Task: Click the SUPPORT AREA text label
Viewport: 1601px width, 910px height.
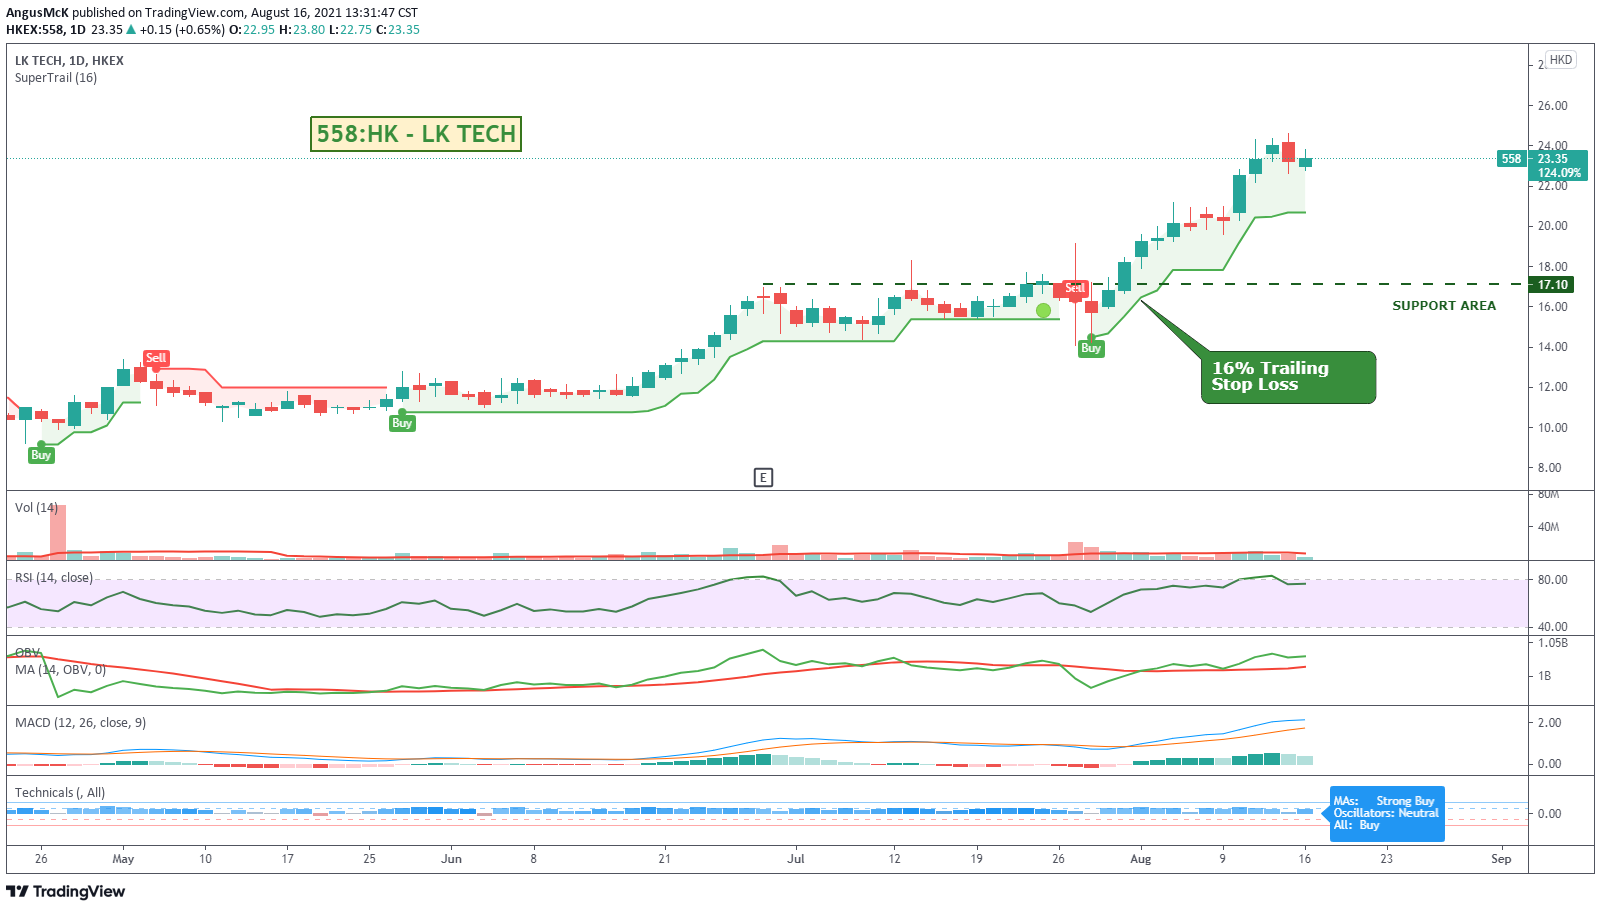Action: coord(1444,306)
